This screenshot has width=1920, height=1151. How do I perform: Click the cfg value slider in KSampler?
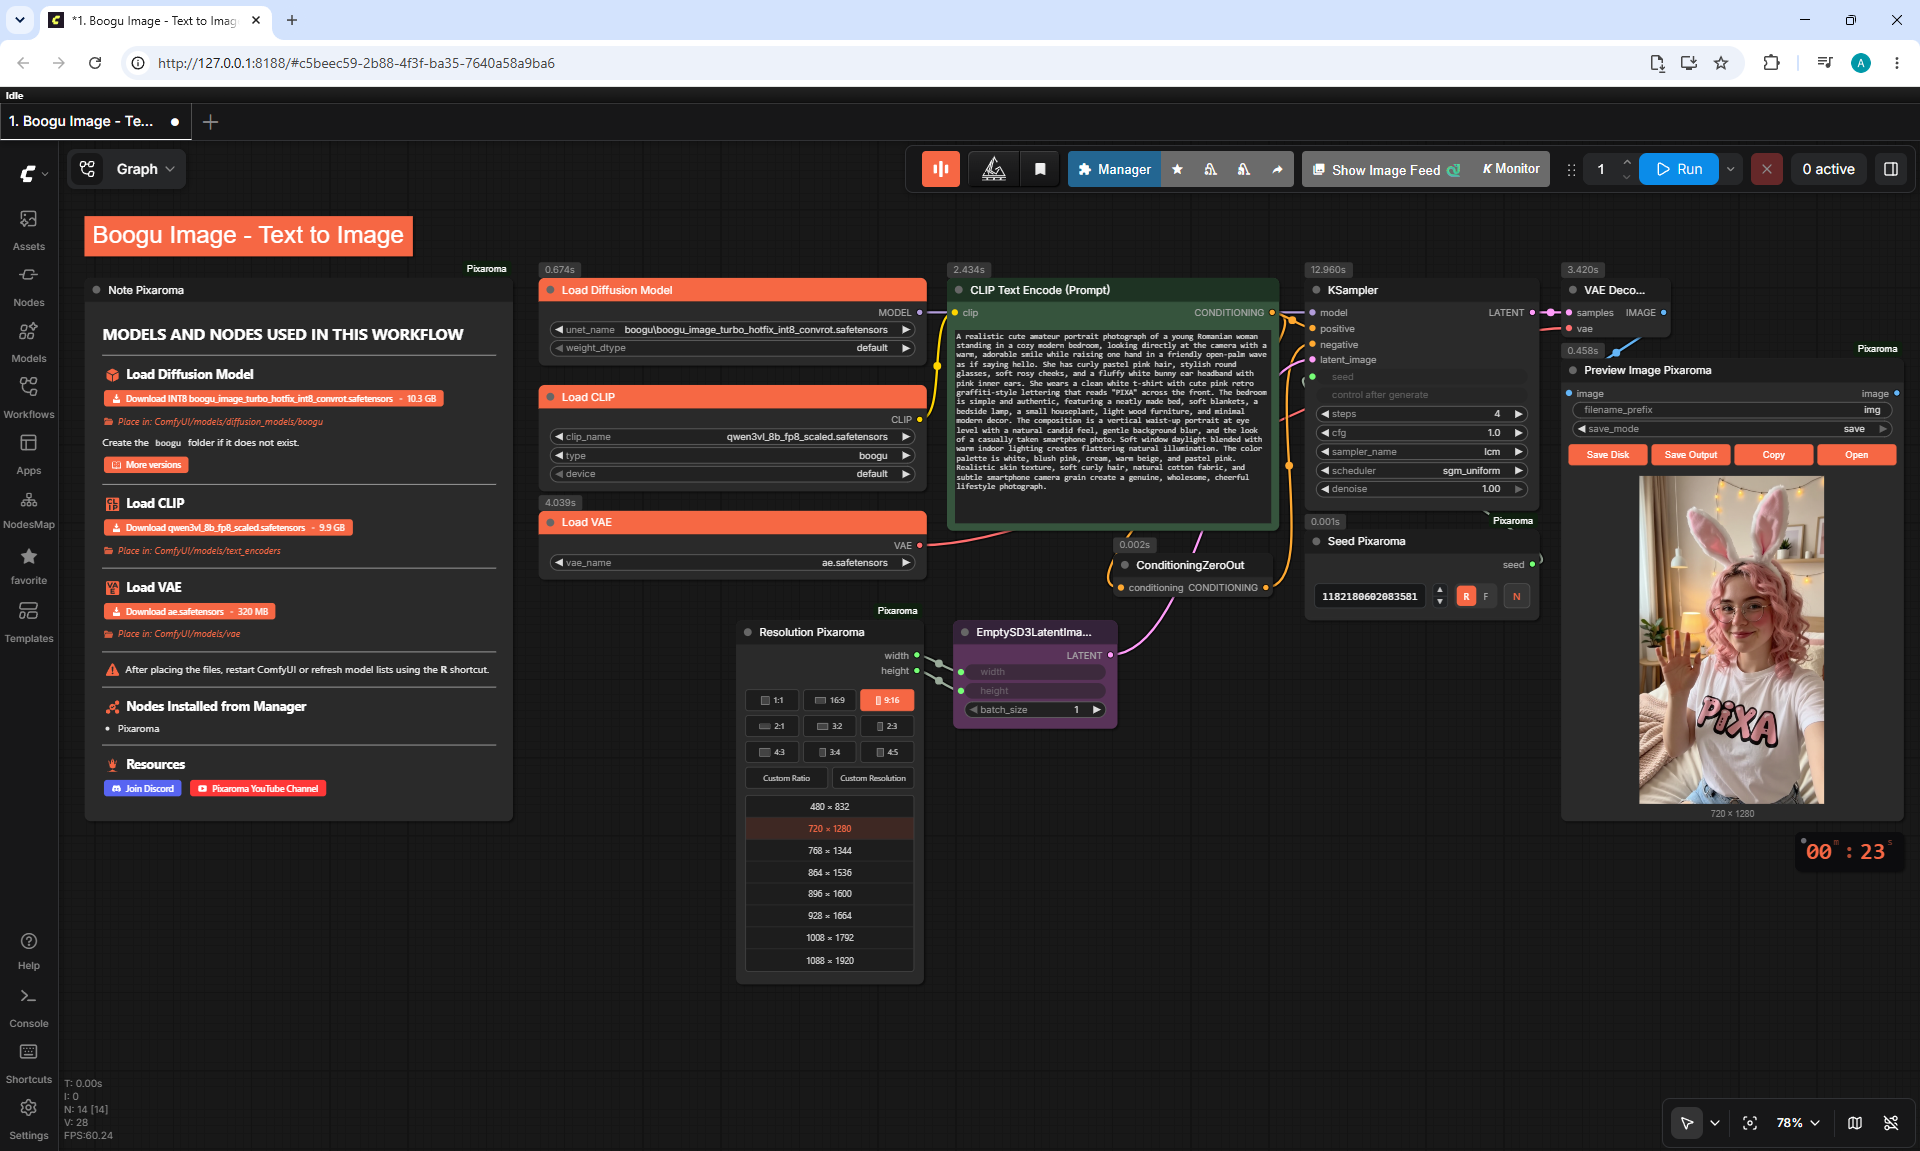point(1422,432)
